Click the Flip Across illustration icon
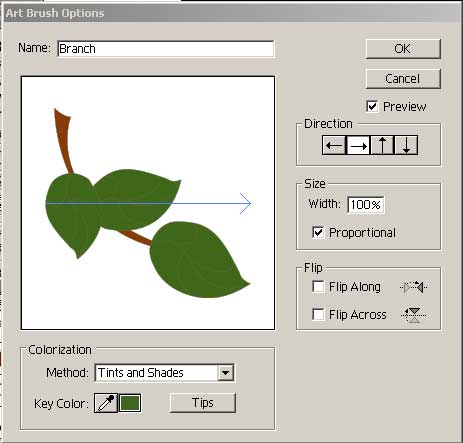The height and width of the screenshot is (443, 463). click(414, 315)
